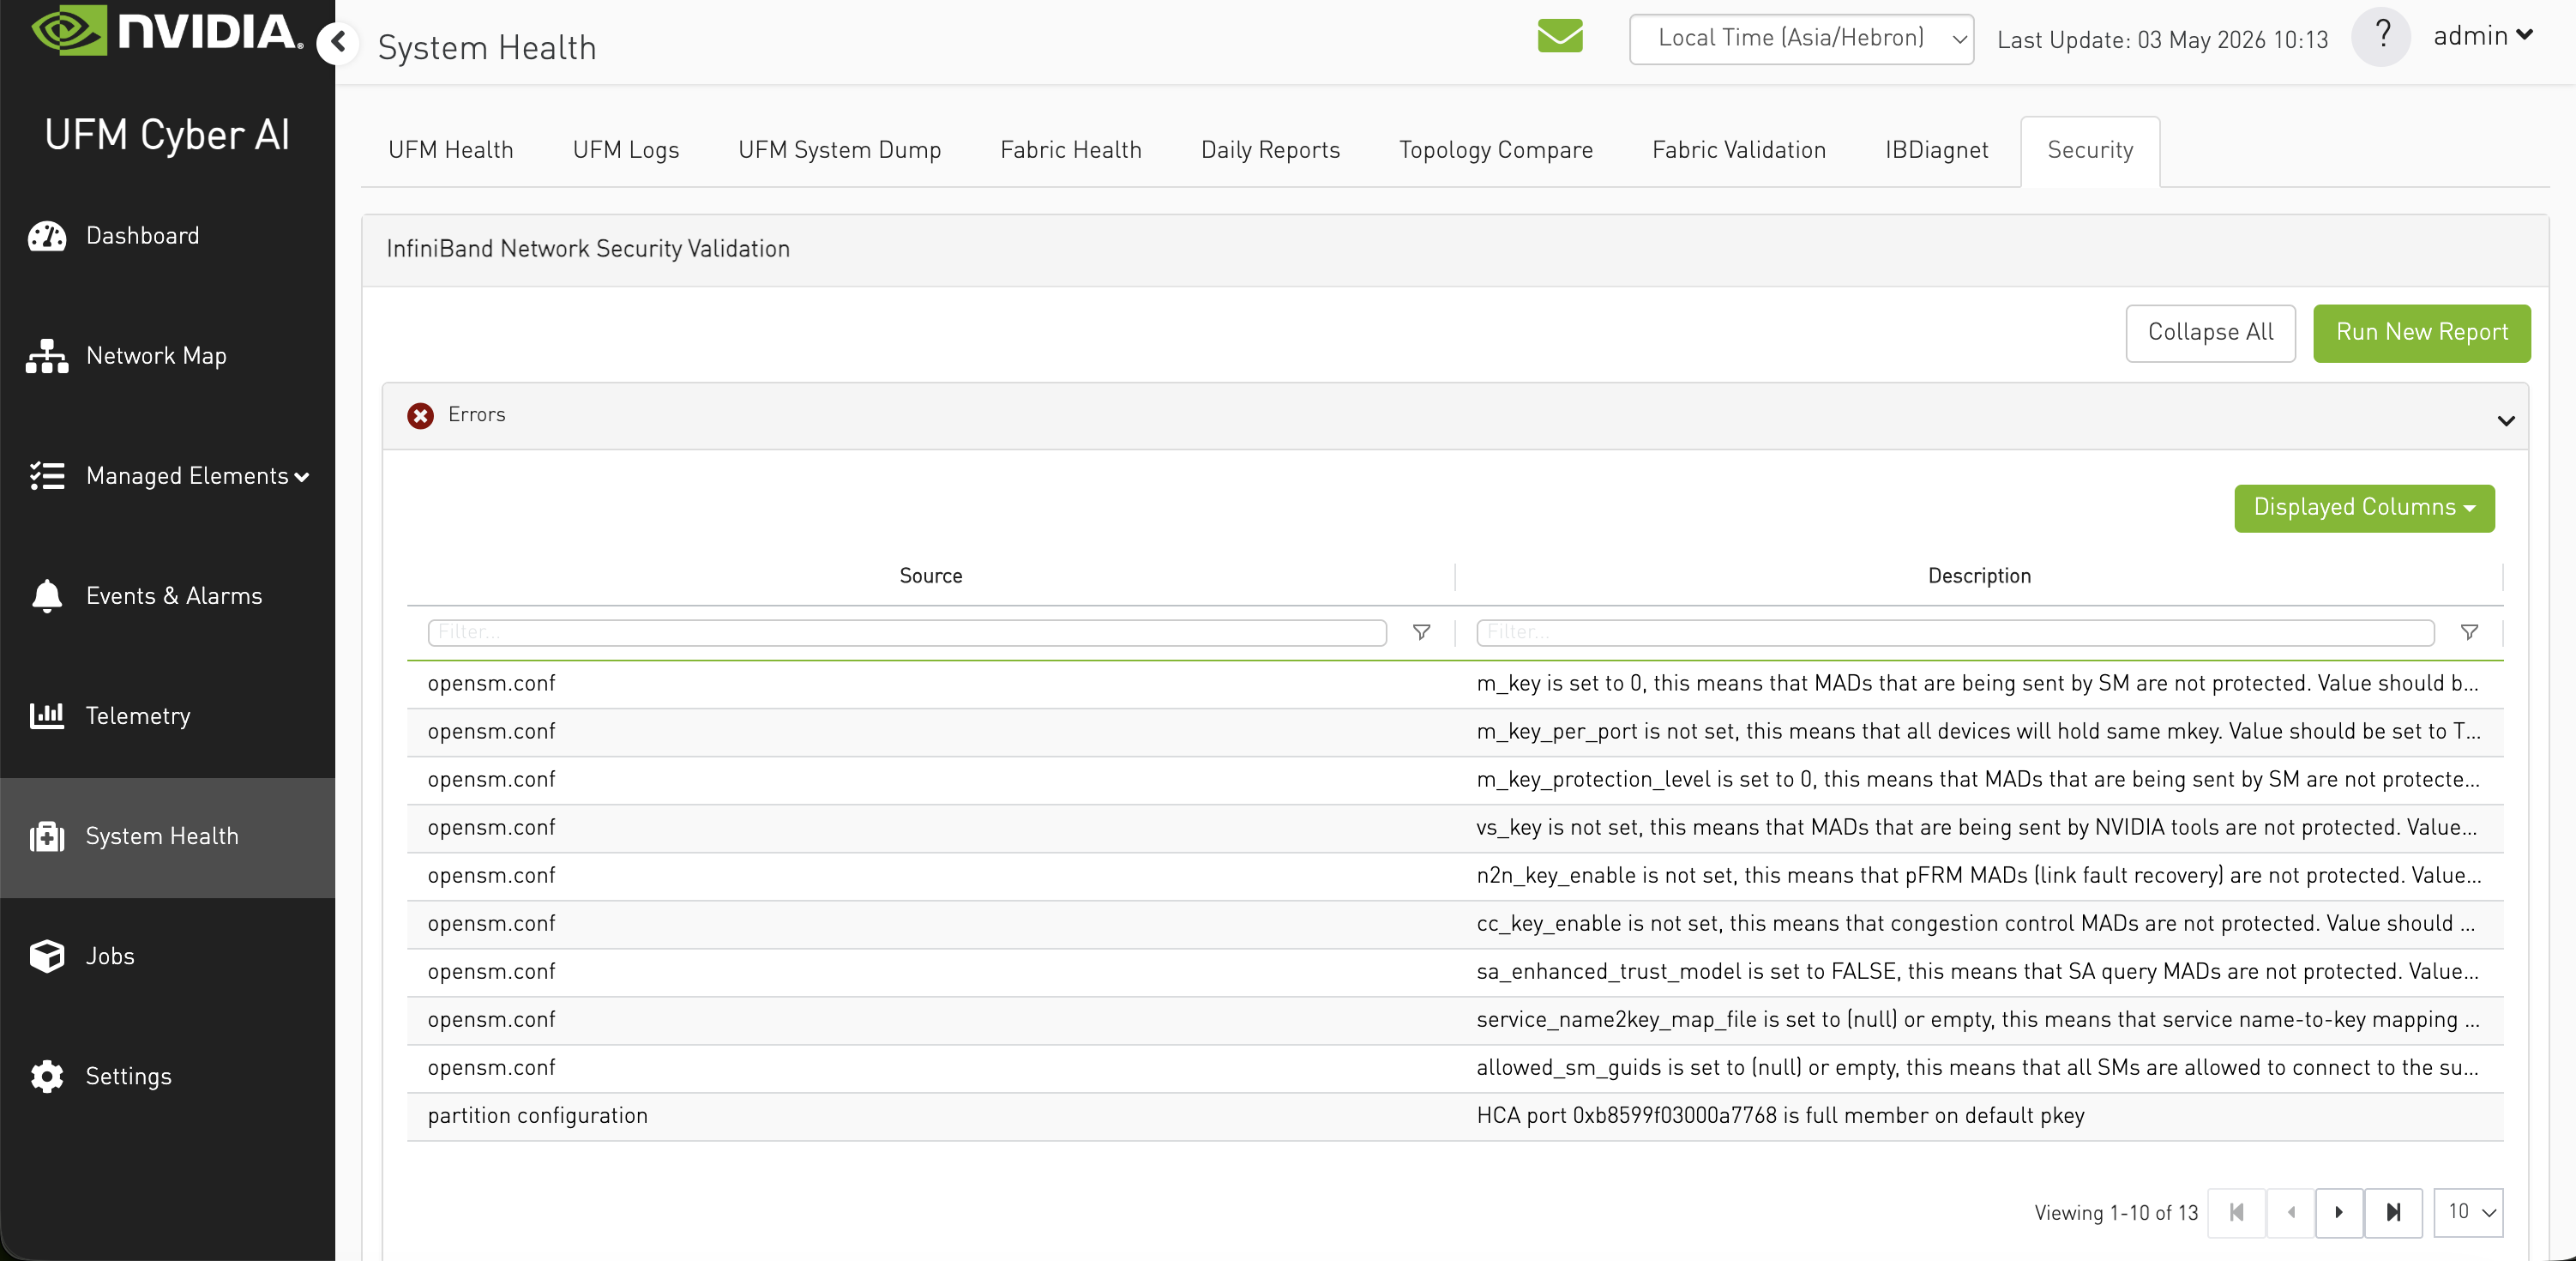Click the NVIDIA logo
This screenshot has height=1261, width=2576.
pos(167,30)
